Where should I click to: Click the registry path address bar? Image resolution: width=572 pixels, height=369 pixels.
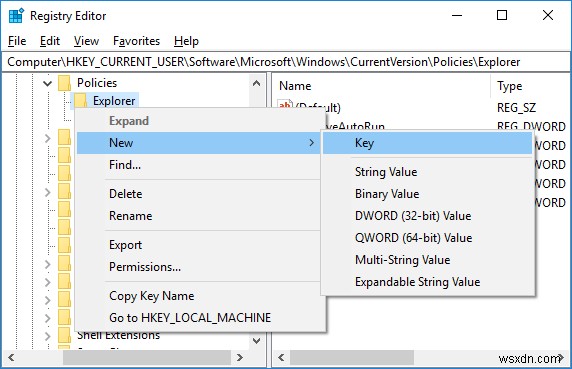[x=285, y=62]
